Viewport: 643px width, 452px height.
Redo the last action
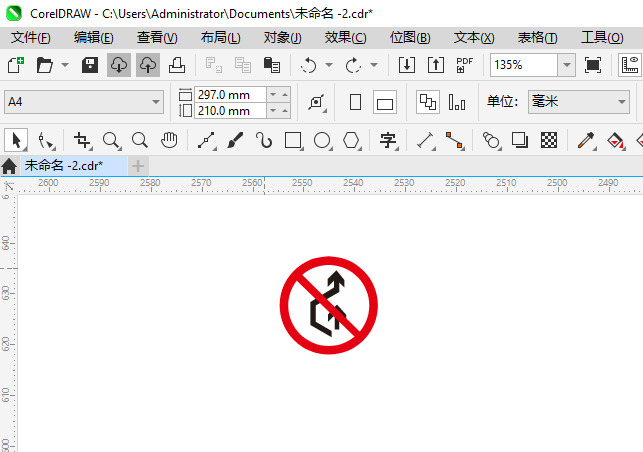click(x=353, y=65)
